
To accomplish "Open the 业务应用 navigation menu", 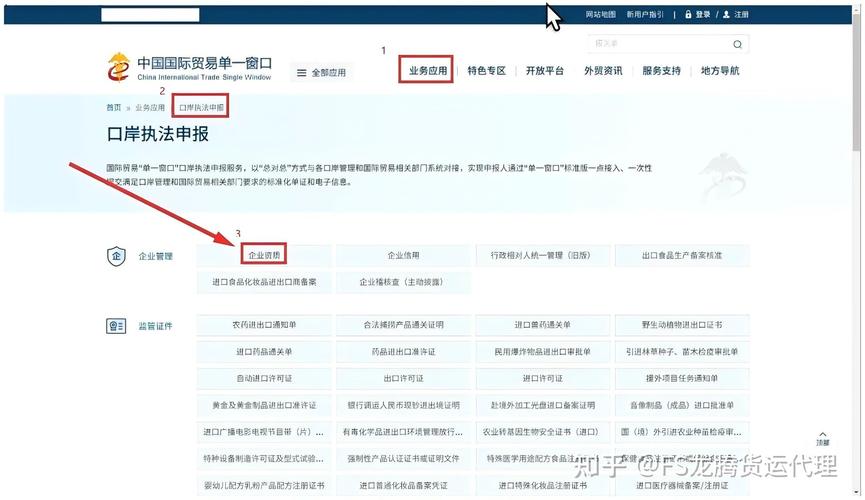I will click(428, 71).
